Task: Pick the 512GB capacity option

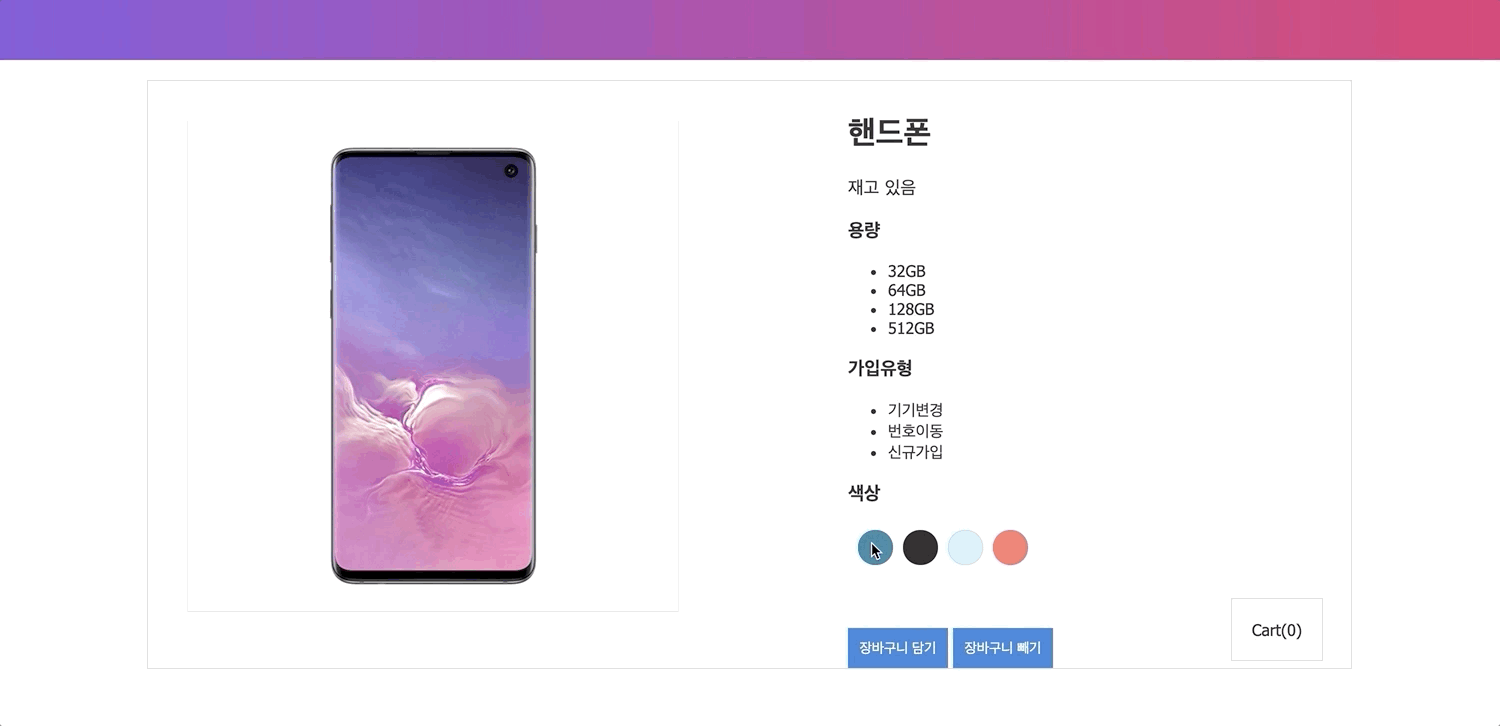Action: click(911, 328)
